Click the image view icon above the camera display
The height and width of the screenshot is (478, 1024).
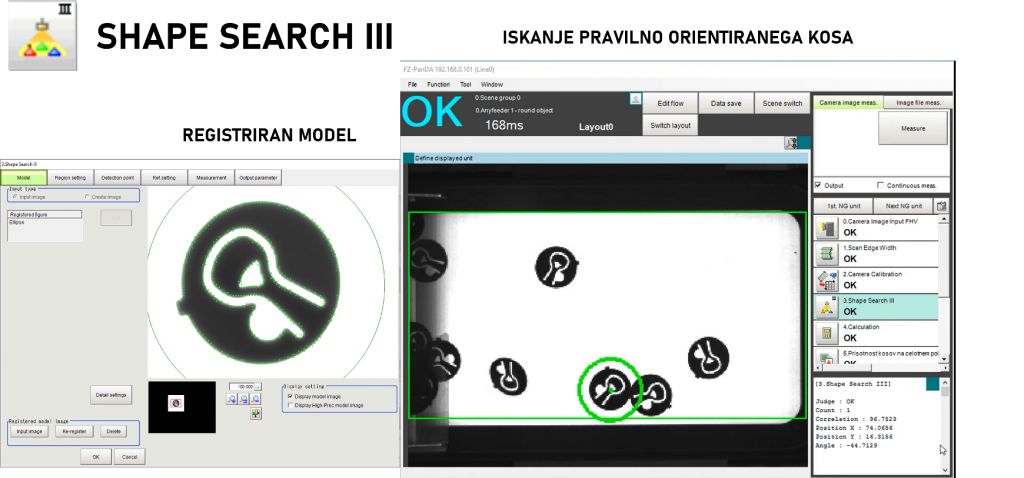(792, 144)
